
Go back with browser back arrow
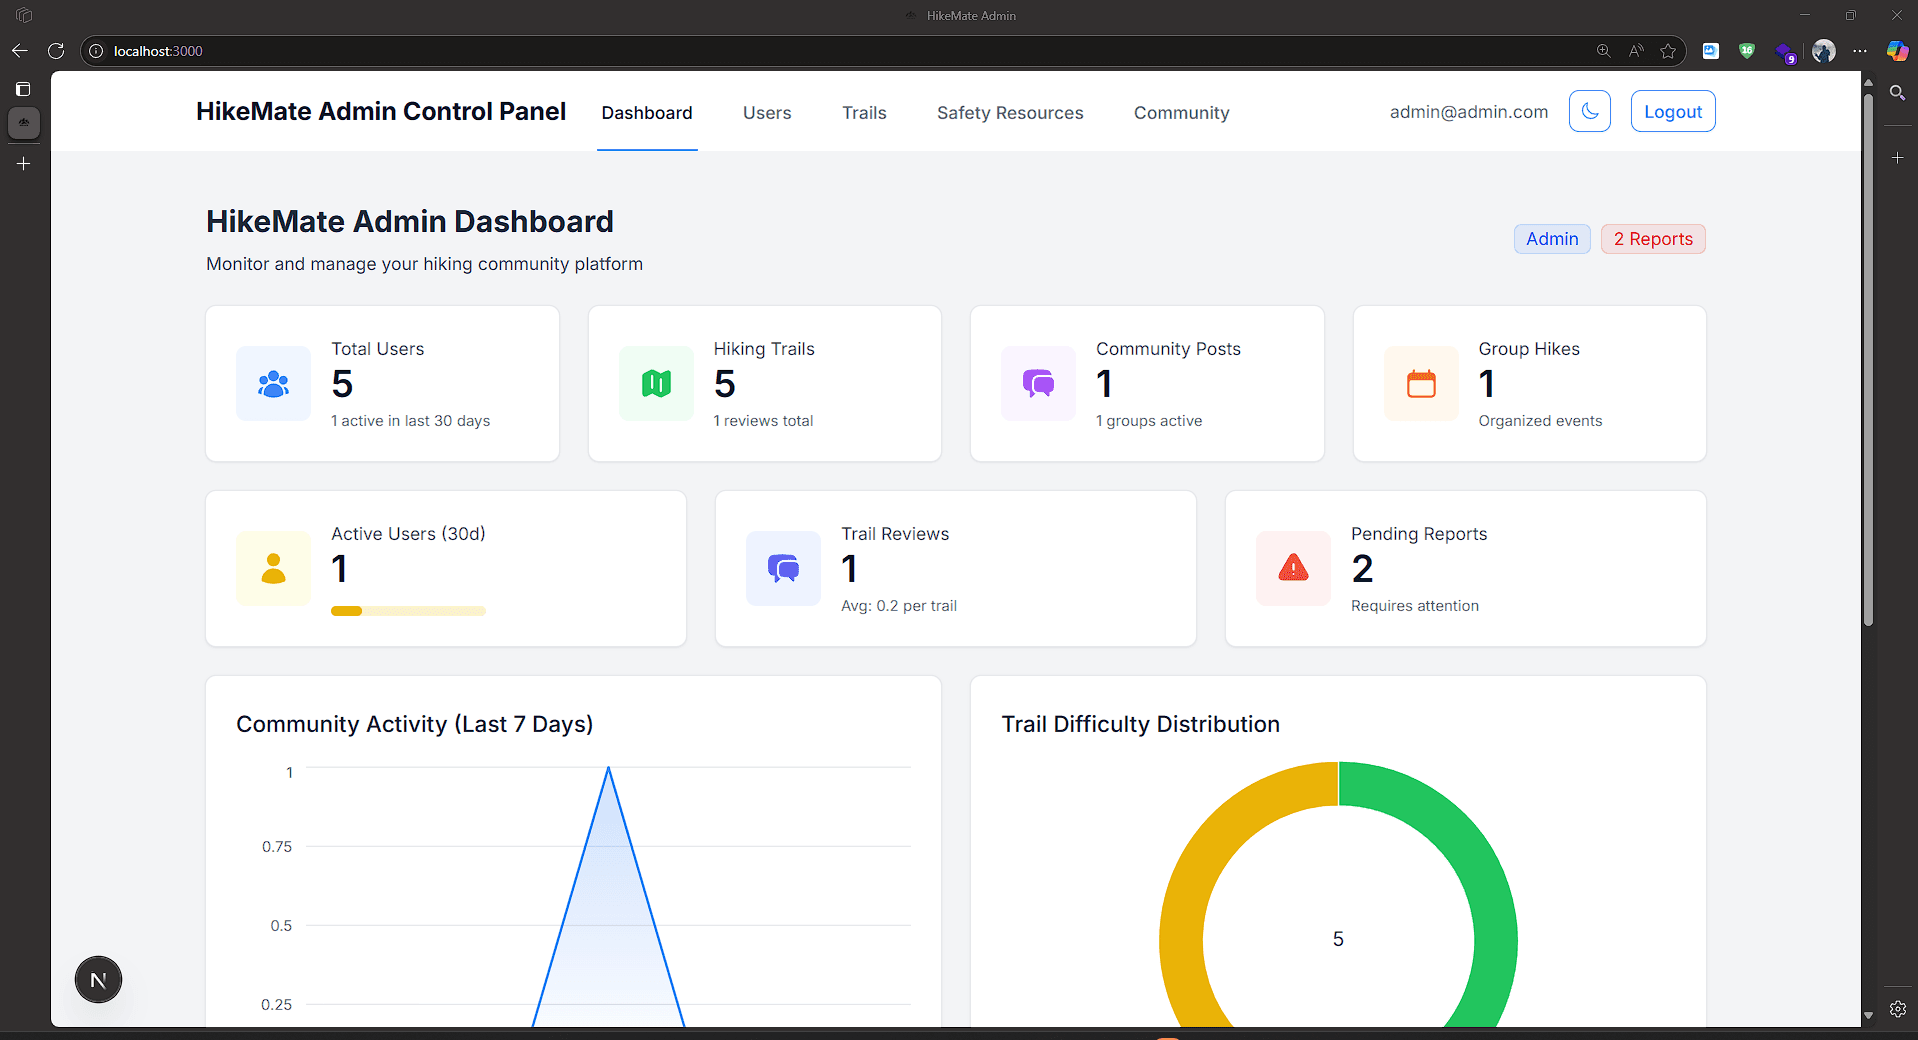pyautogui.click(x=20, y=51)
